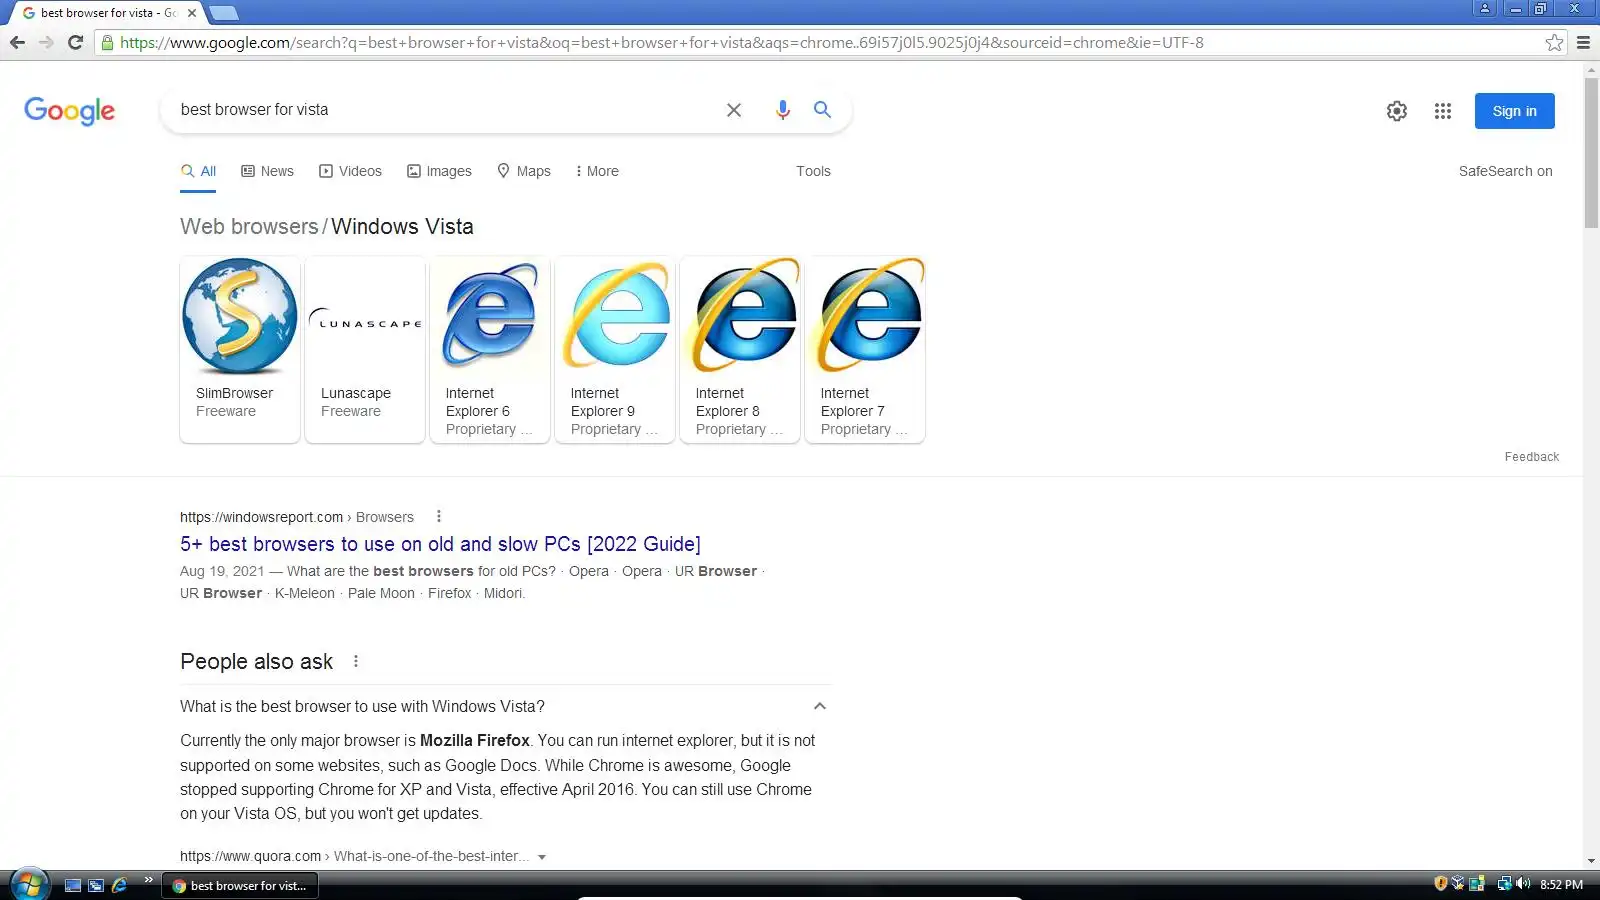Viewport: 1600px width, 900px height.
Task: Click the 'Mozilla Firefox' bold answer text
Action: (x=475, y=741)
